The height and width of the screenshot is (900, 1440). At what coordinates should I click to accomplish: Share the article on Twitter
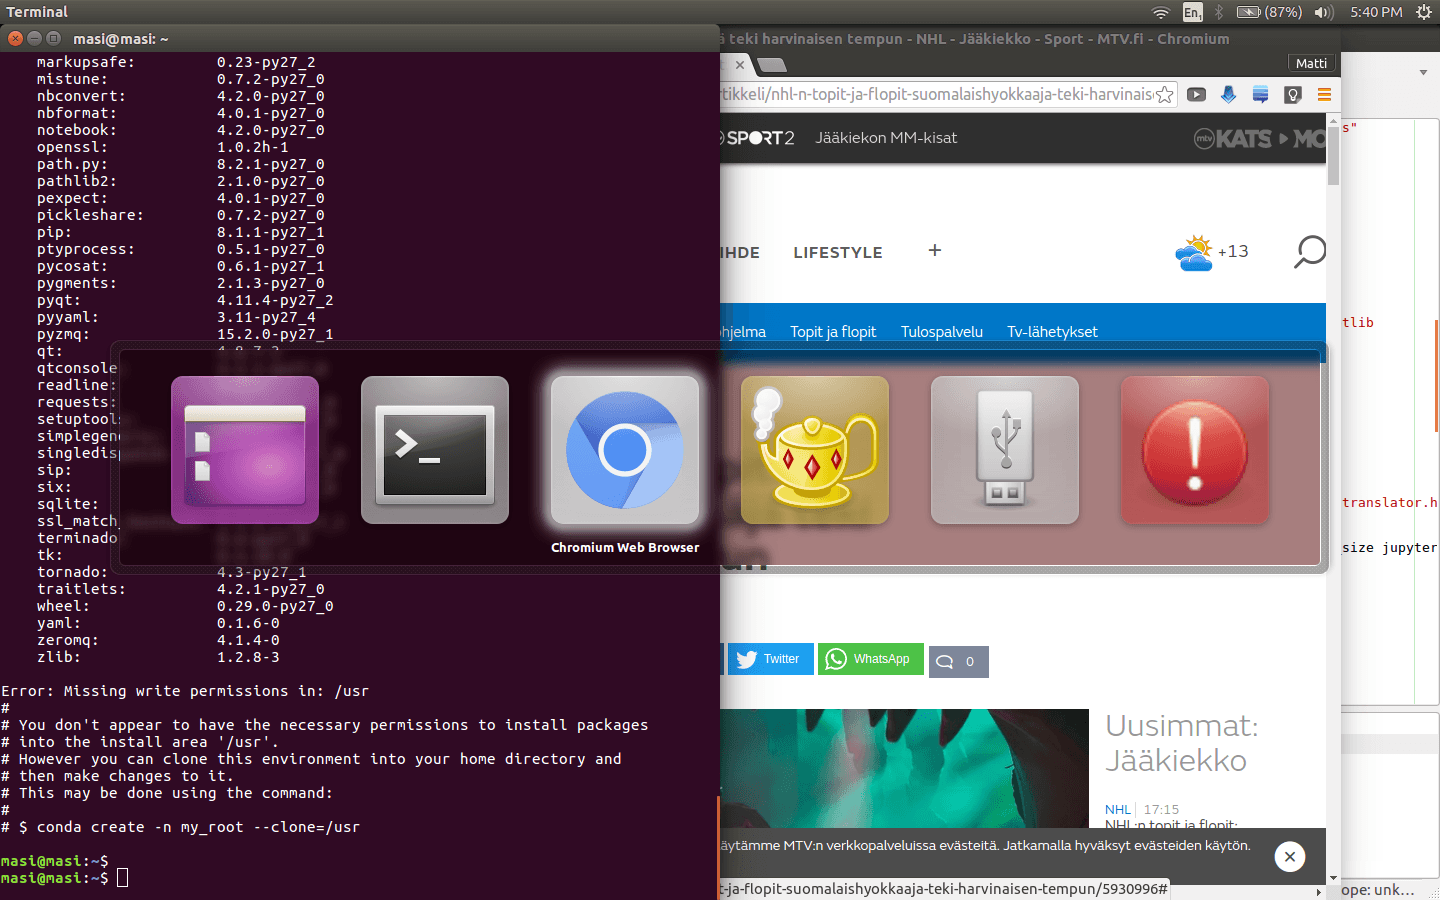770,659
